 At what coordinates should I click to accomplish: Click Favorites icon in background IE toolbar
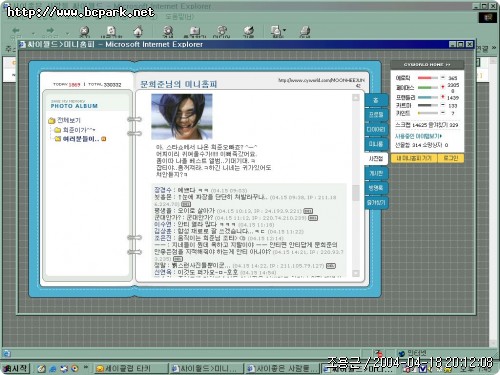pyautogui.click(x=195, y=31)
